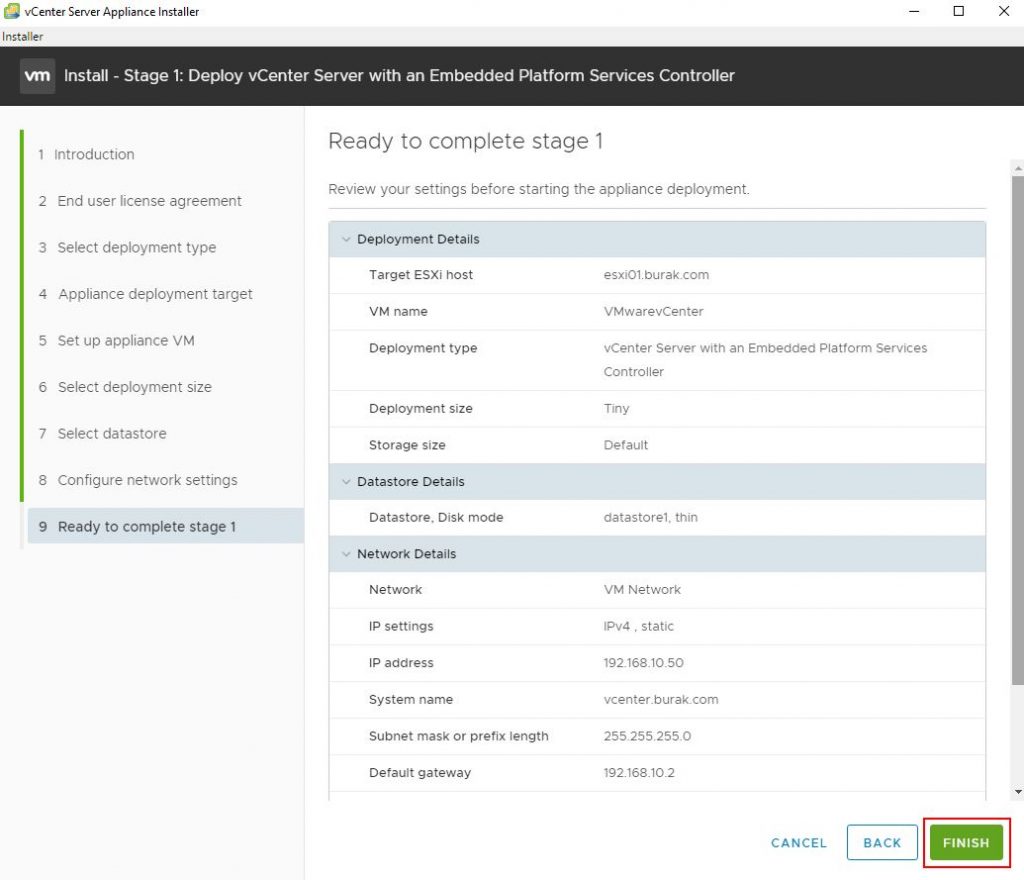Click the datastore1, thin value
Screen dimensions: 1024x880
pos(650,518)
